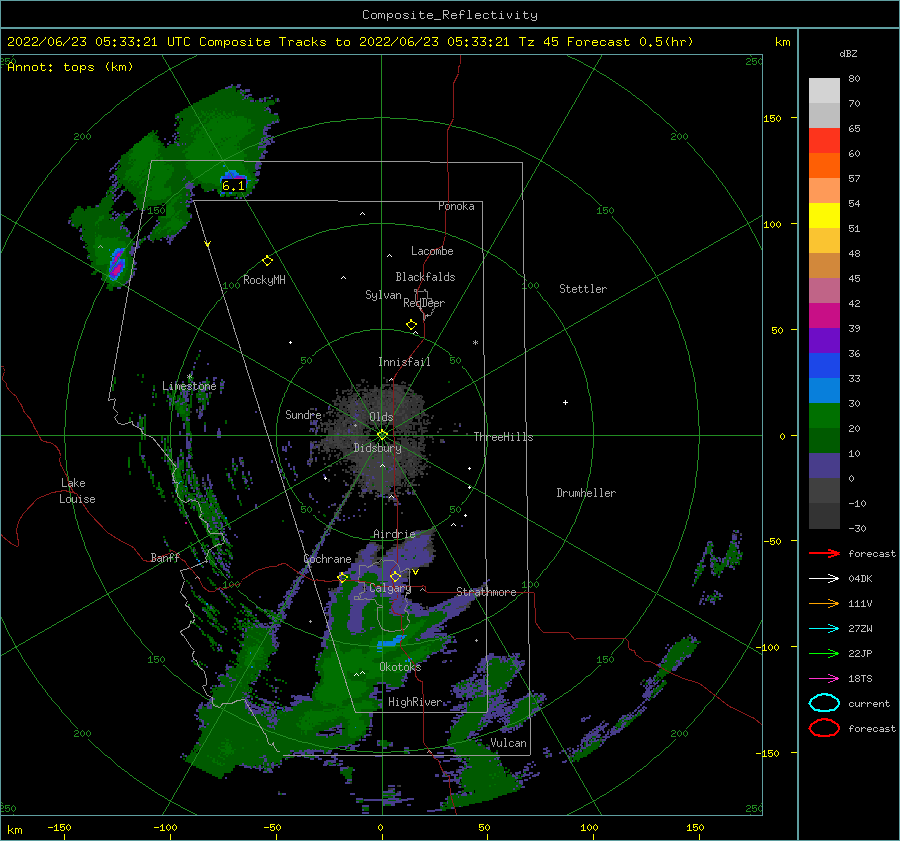Click the 'current' legend label
Image resolution: width=900 pixels, height=841 pixels.
(x=869, y=703)
